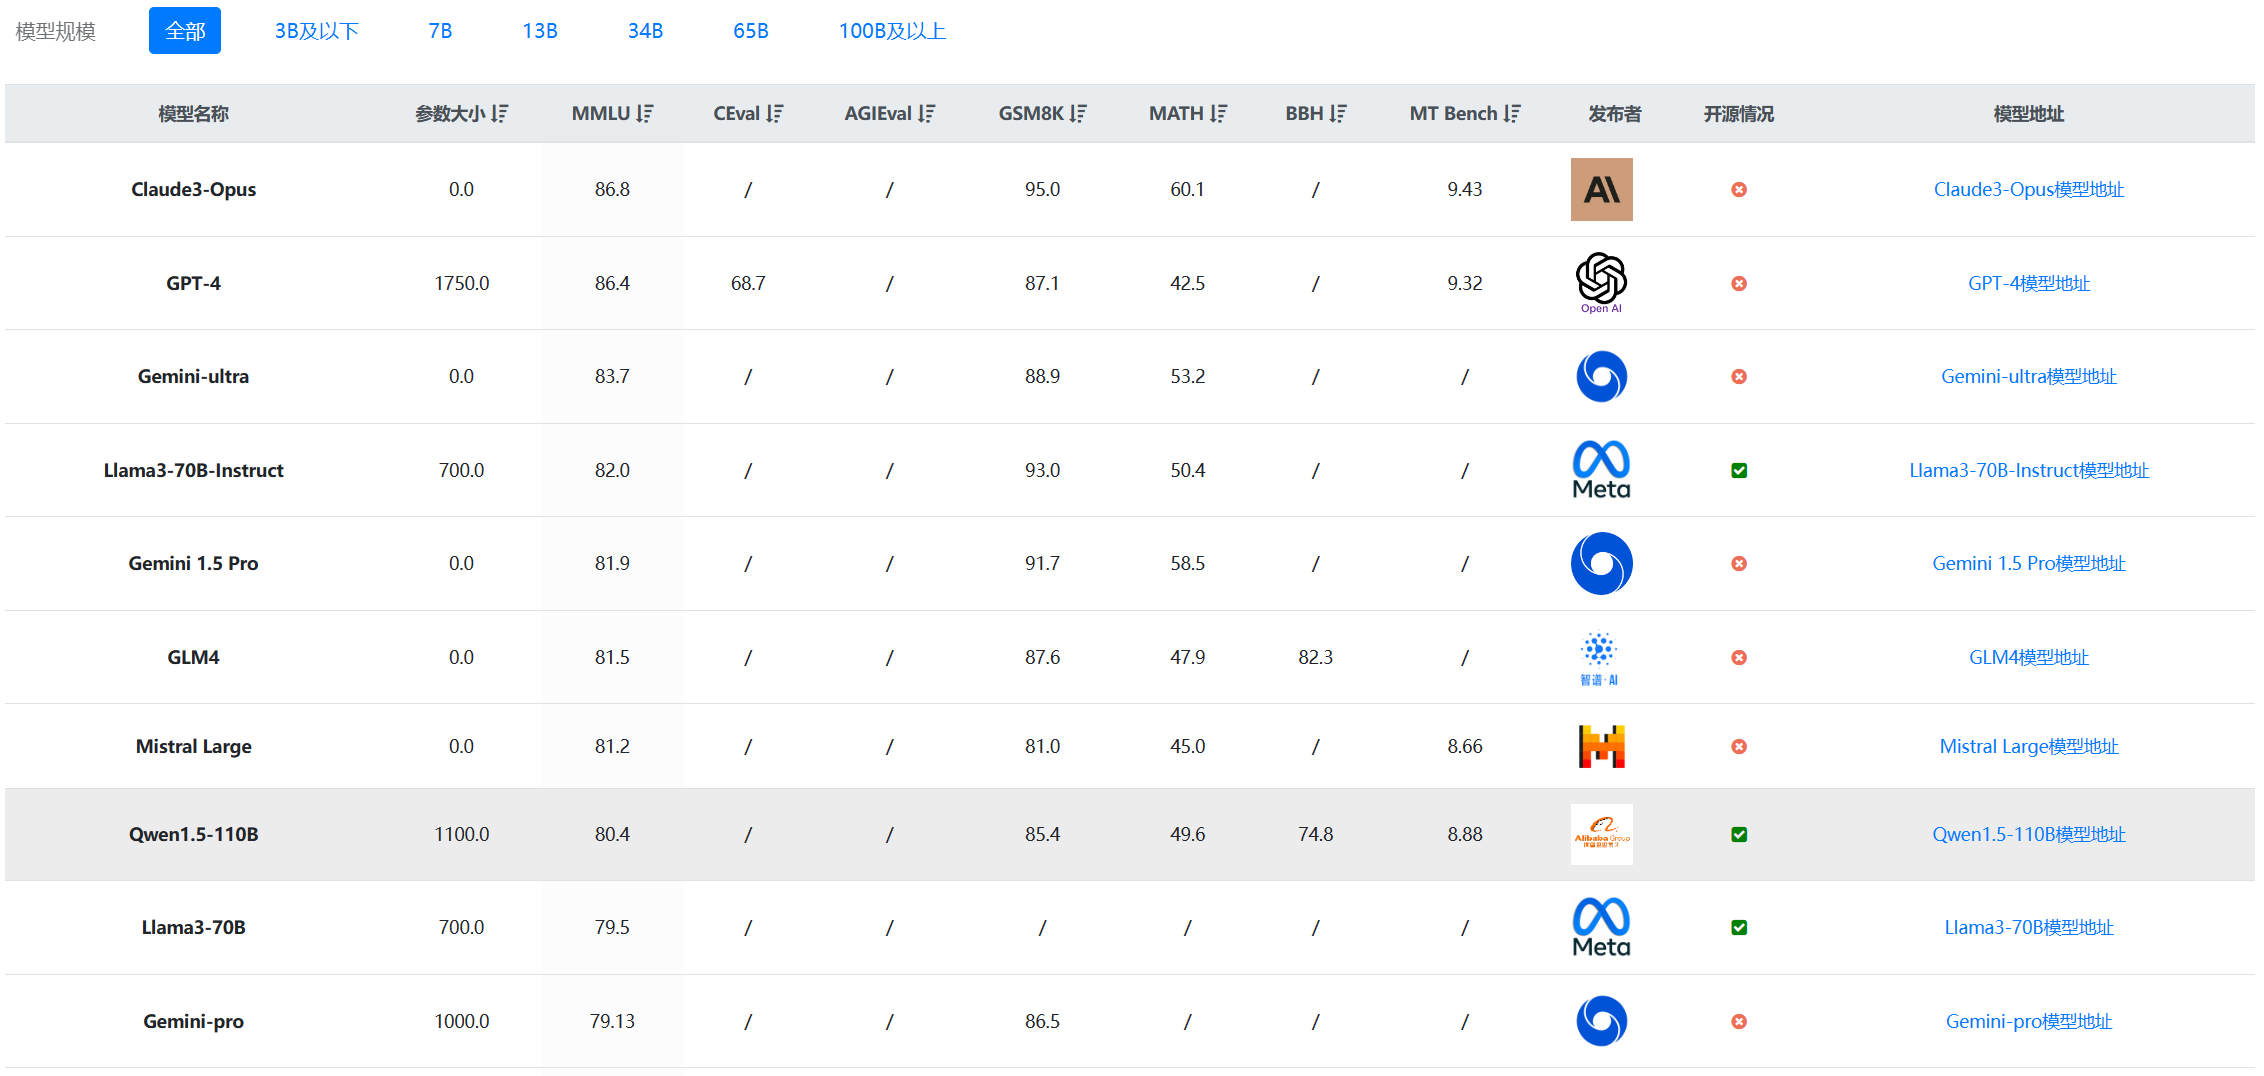2264x1076 pixels.
Task: Click Claude3-Opus MT Bench score 9.43
Action: click(x=1465, y=189)
